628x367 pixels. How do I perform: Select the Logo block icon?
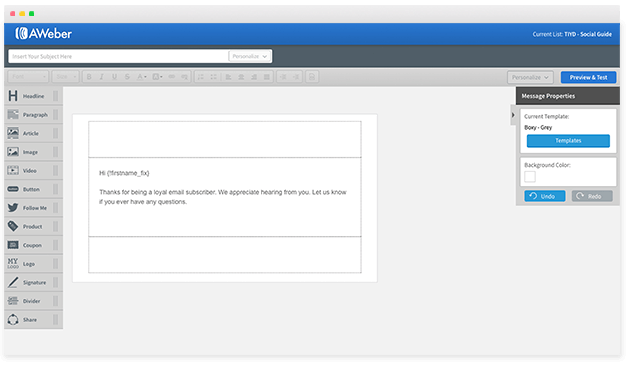coord(13,263)
